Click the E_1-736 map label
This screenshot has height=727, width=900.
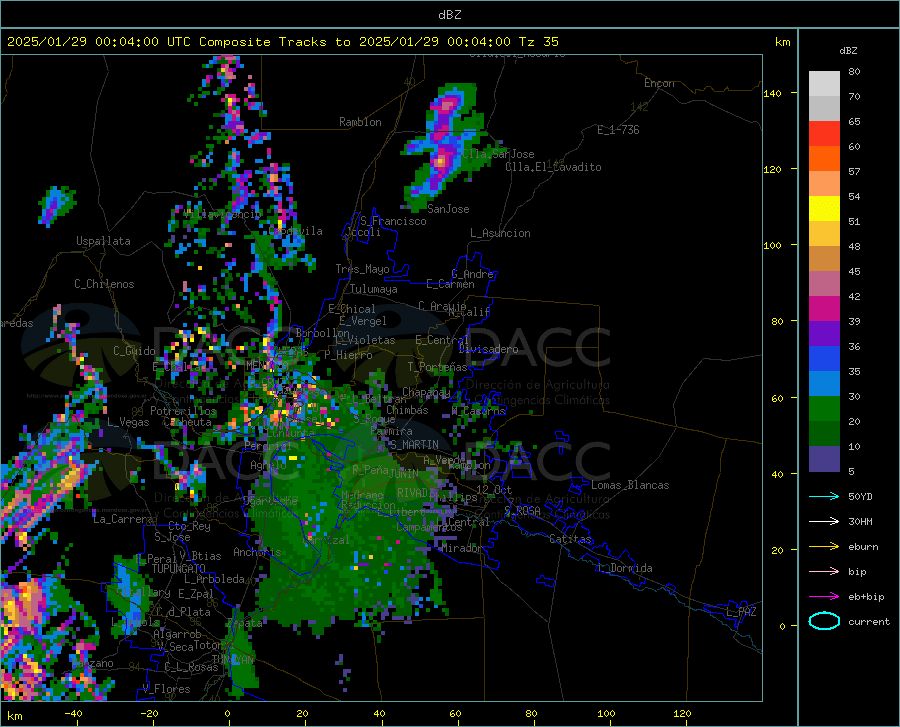click(x=618, y=130)
